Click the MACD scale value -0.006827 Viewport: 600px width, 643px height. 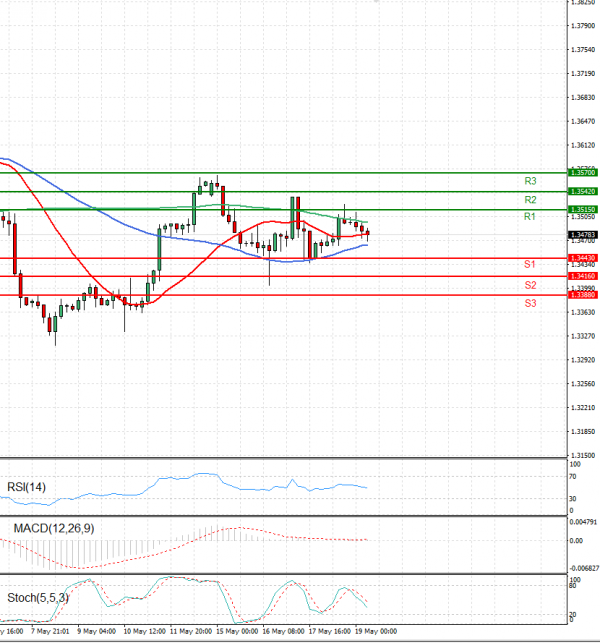click(x=584, y=568)
